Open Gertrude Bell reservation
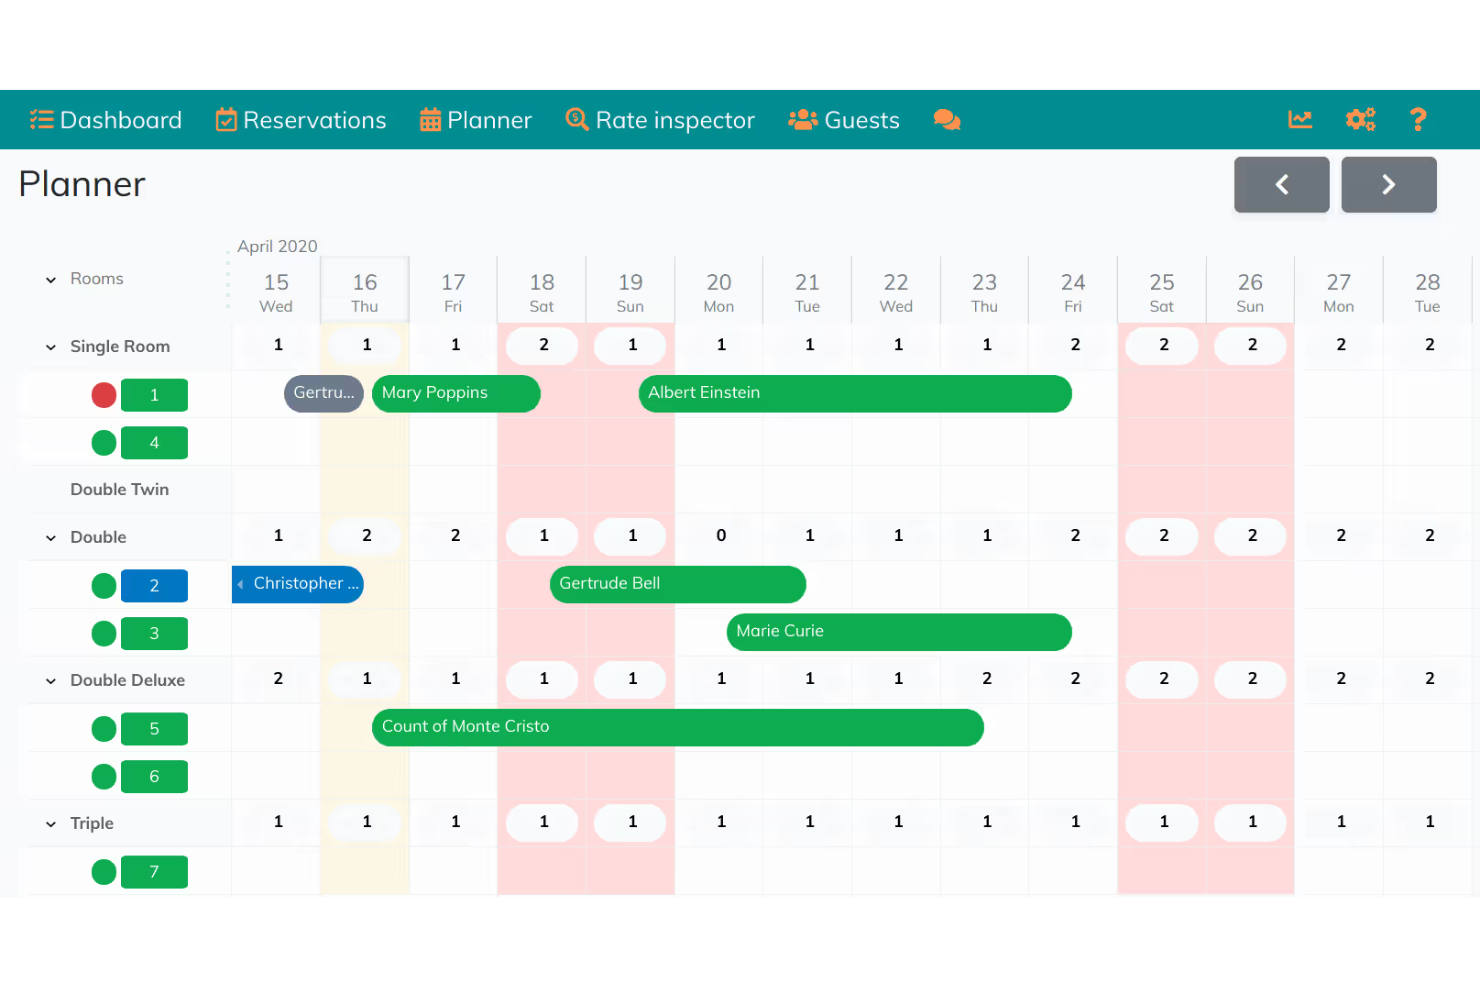This screenshot has height=987, width=1480. (678, 584)
